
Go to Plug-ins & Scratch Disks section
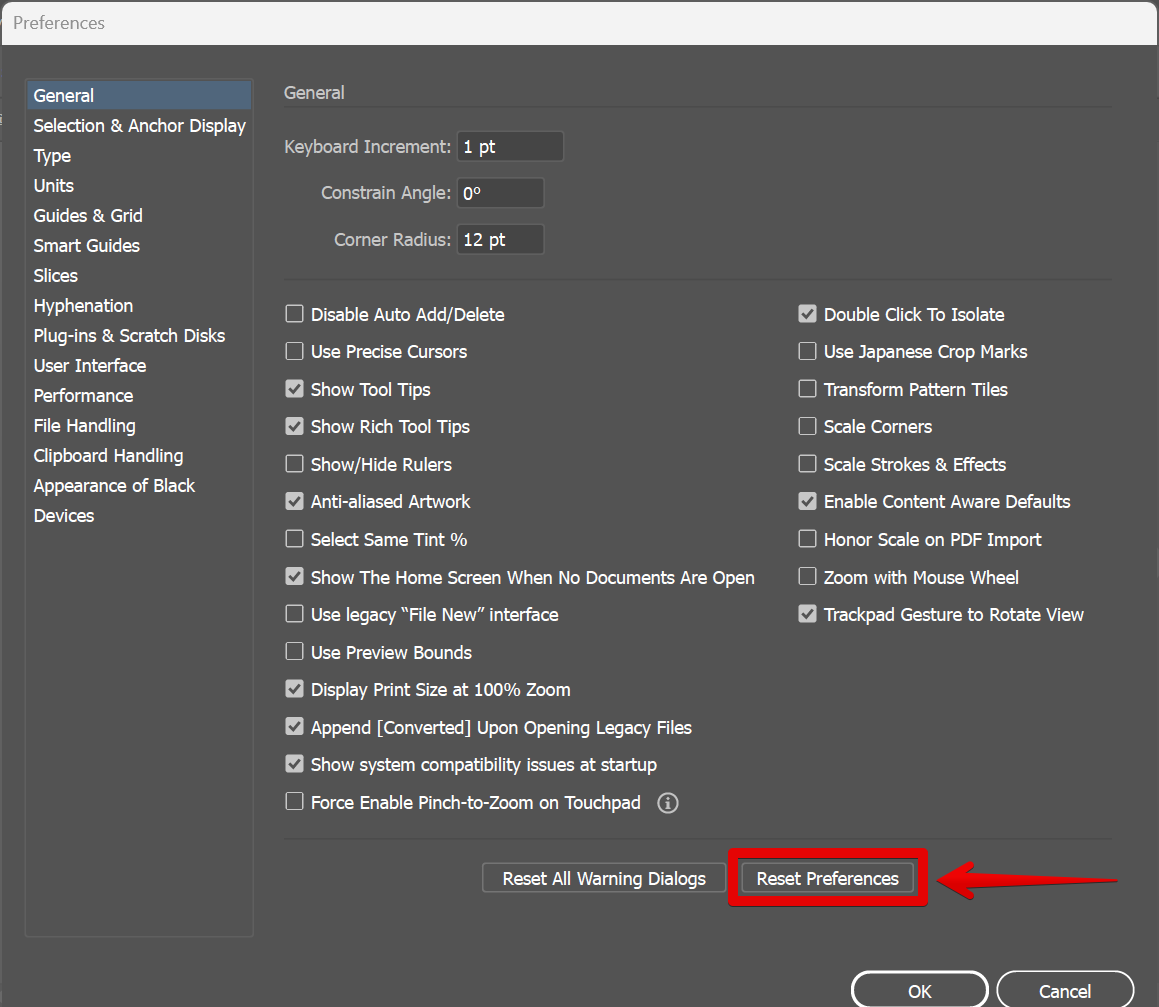click(129, 336)
